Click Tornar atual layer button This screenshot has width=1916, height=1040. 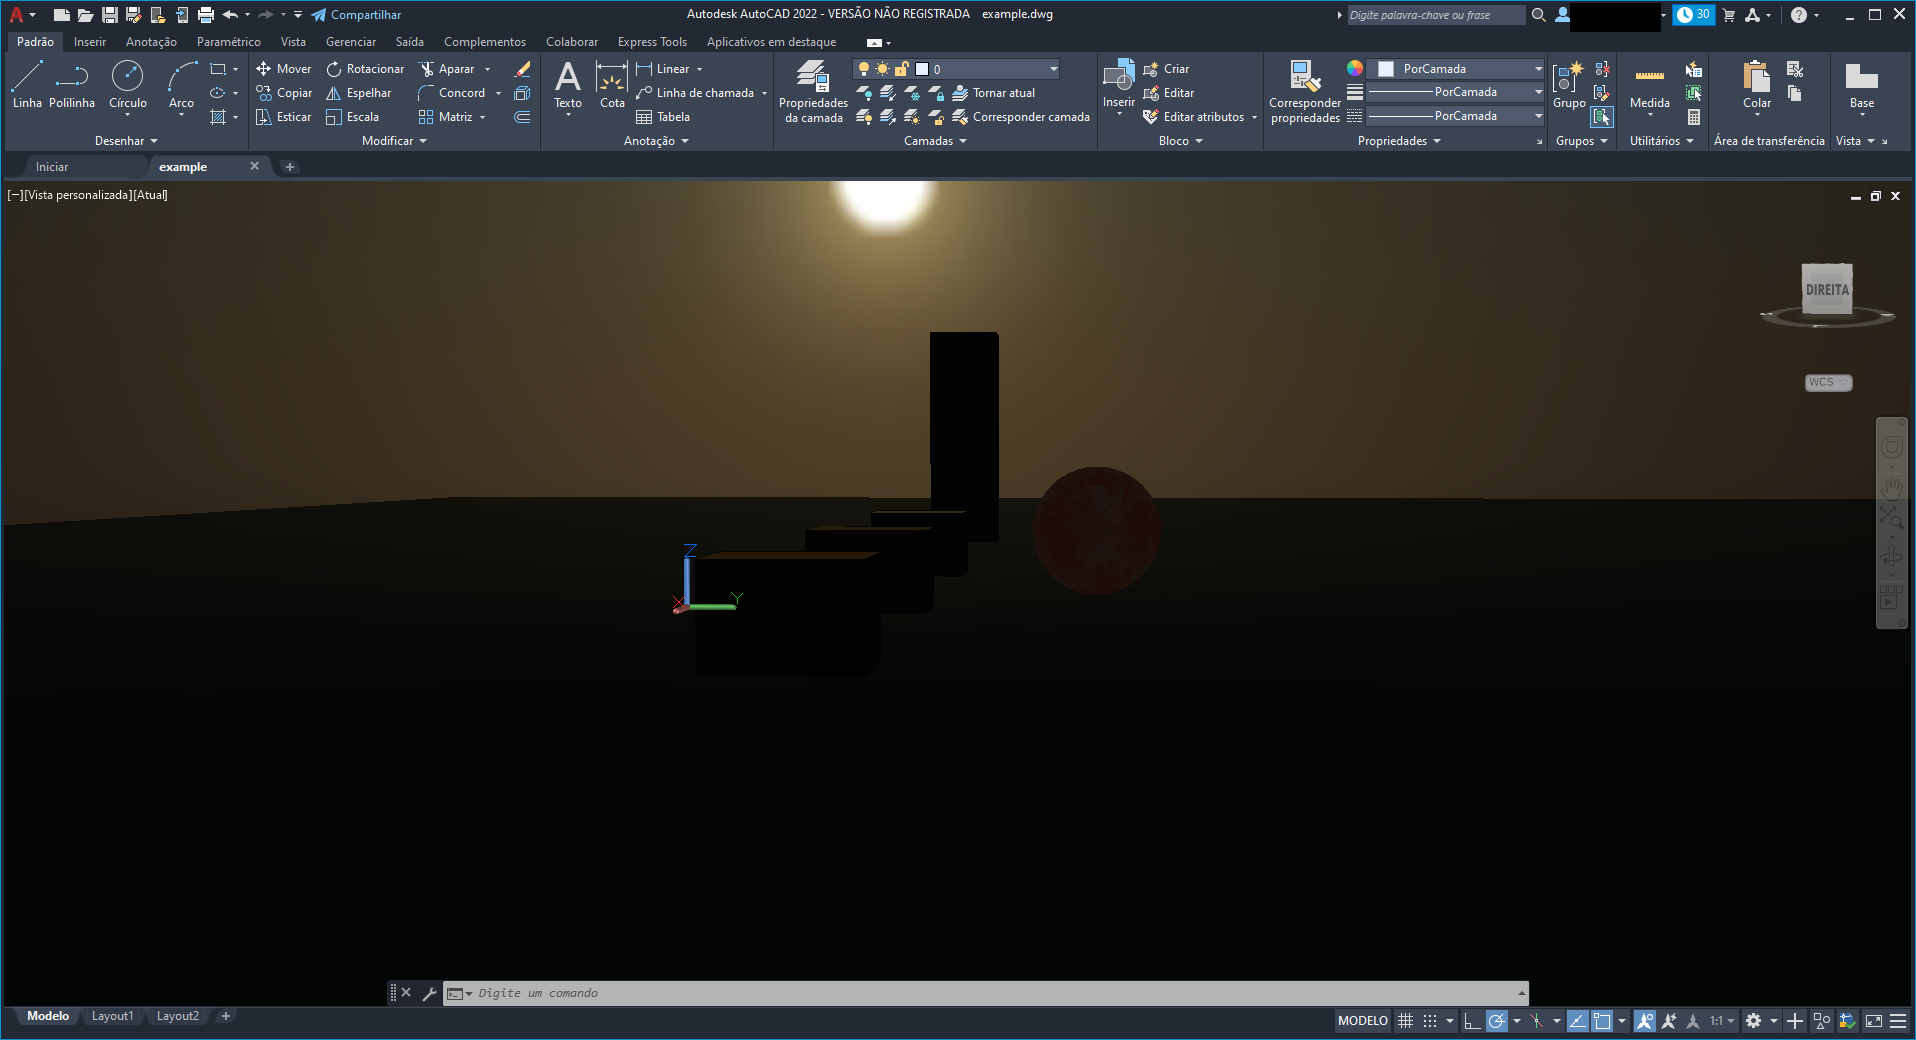pyautogui.click(x=993, y=93)
